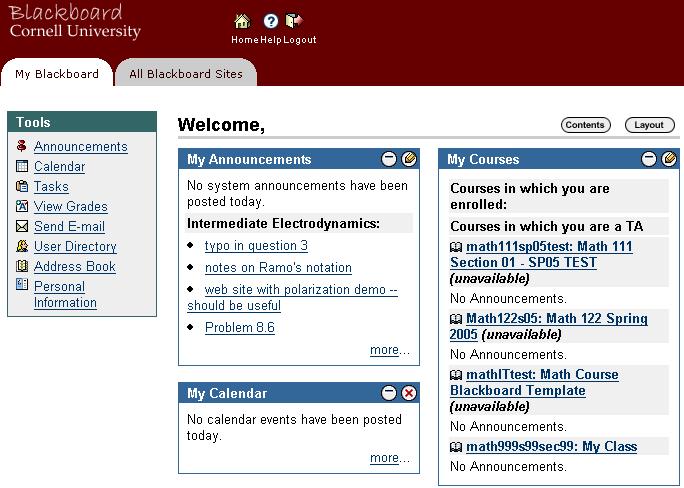Open the Announcements link in Tools
This screenshot has height=488, width=684.
coord(81,147)
